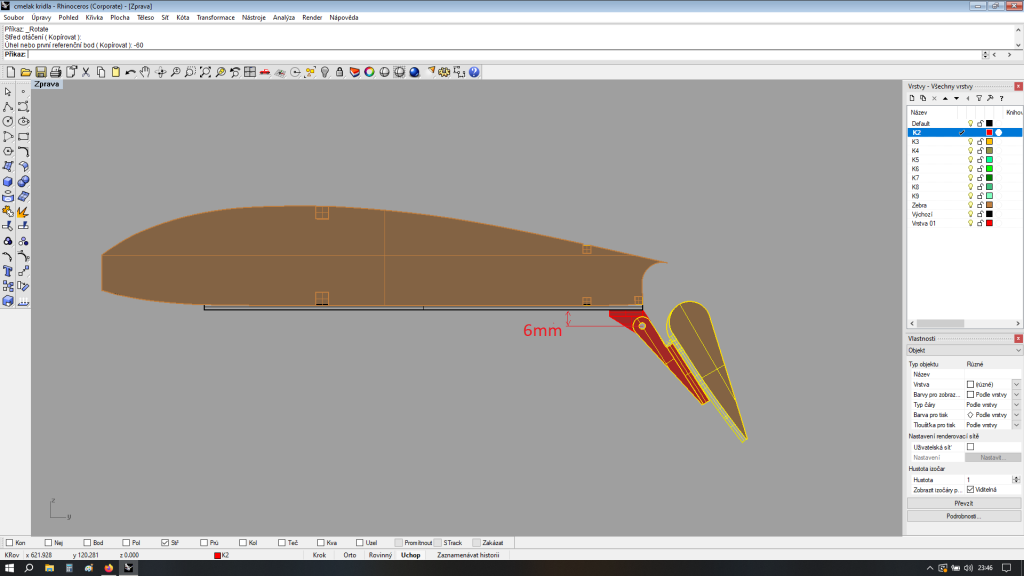Select the Circle tool in left toolbar

(8, 121)
